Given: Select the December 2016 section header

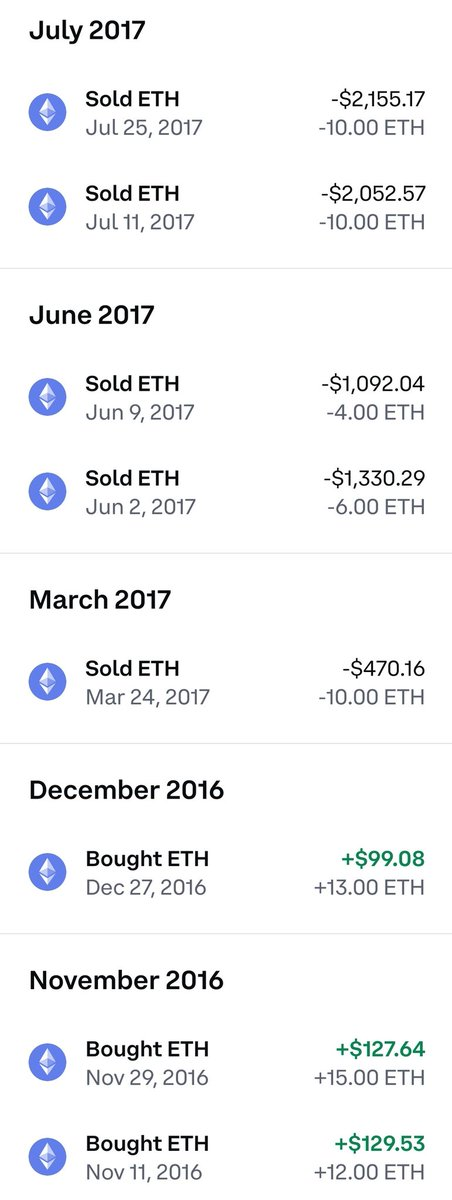Looking at the screenshot, I should [126, 790].
